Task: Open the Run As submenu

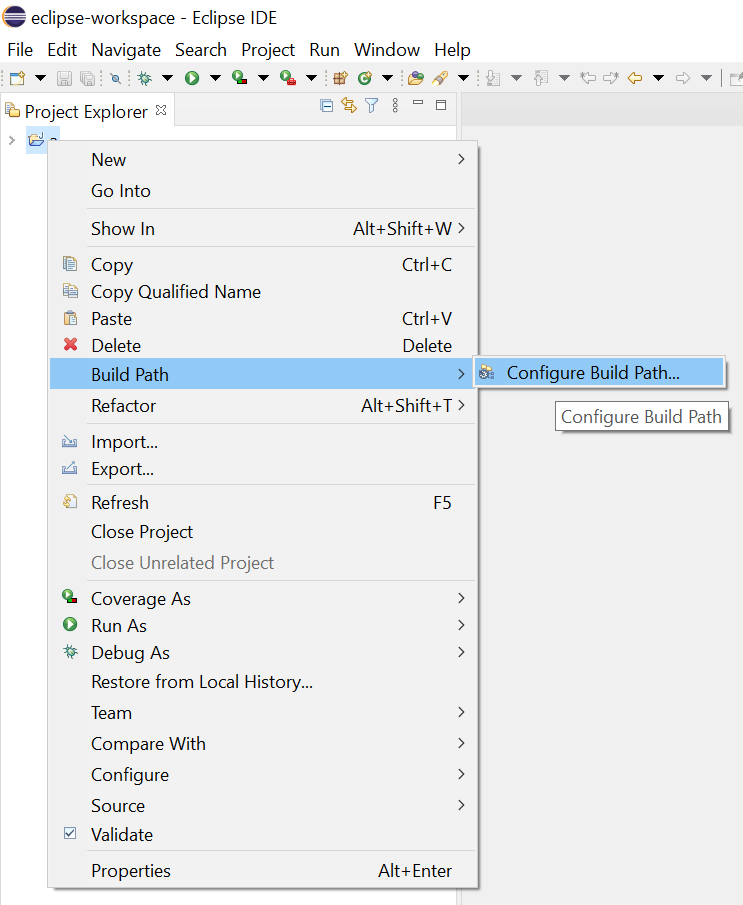Action: pos(263,626)
